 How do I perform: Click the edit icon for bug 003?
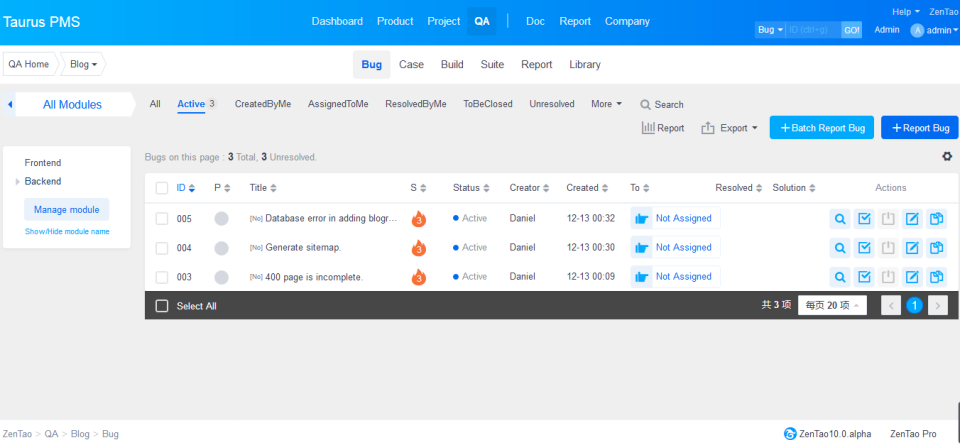point(912,277)
